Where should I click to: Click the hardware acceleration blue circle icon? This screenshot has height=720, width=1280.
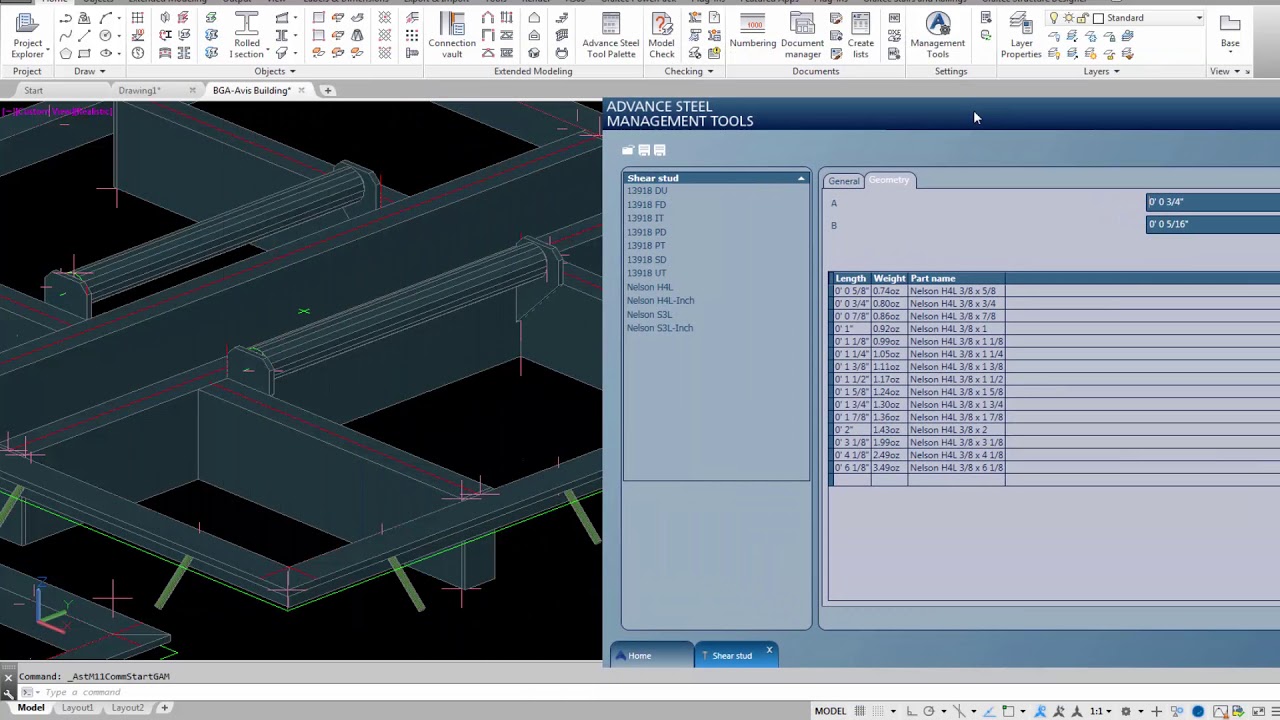click(1198, 711)
